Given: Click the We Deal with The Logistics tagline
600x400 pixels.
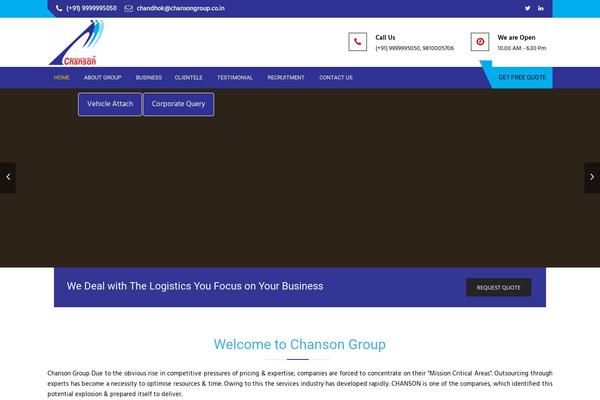Looking at the screenshot, I should point(195,286).
